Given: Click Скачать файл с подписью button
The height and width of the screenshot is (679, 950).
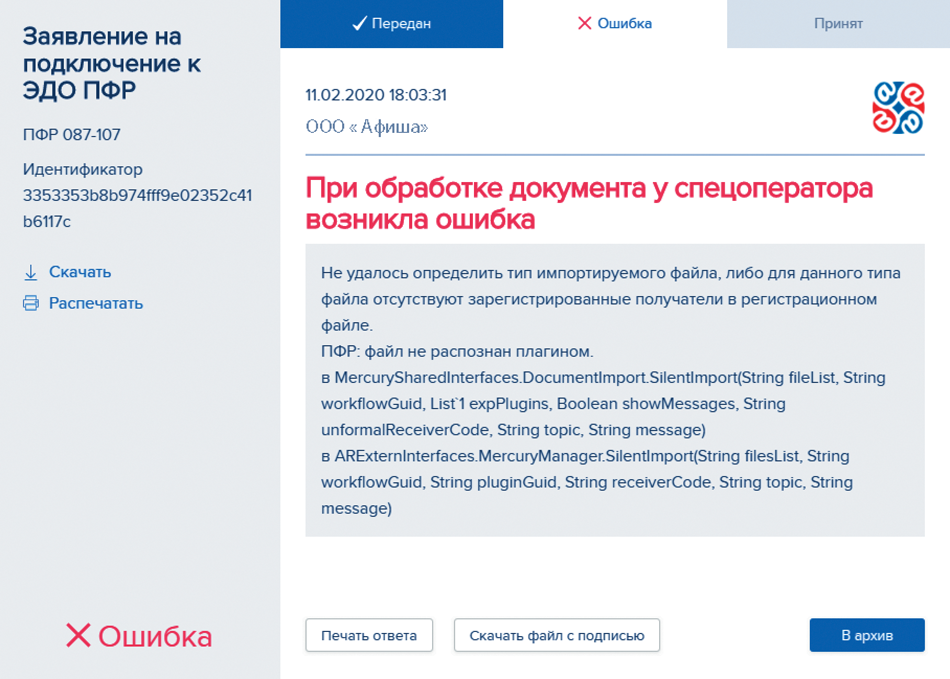Looking at the screenshot, I should [556, 635].
